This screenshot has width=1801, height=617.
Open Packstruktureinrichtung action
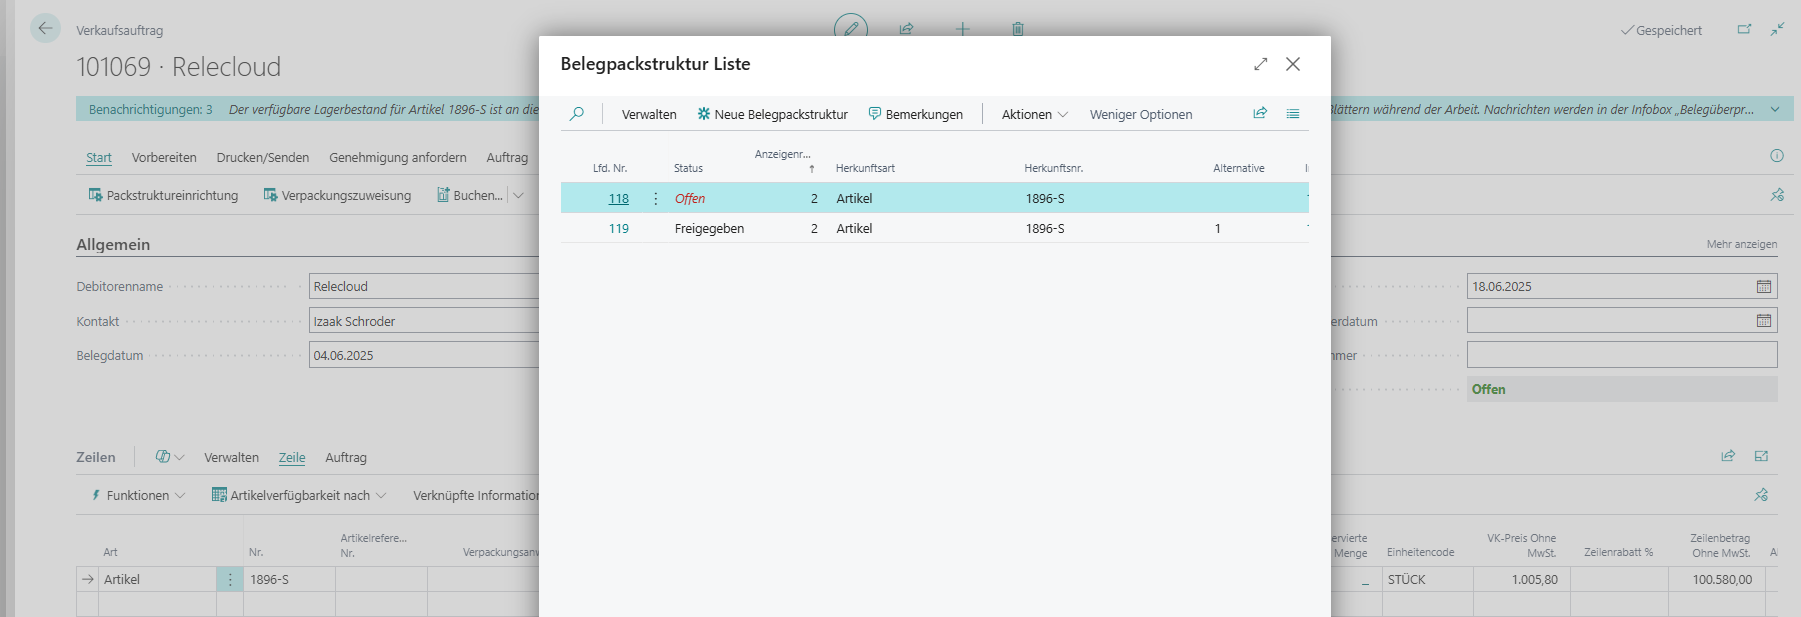point(163,195)
